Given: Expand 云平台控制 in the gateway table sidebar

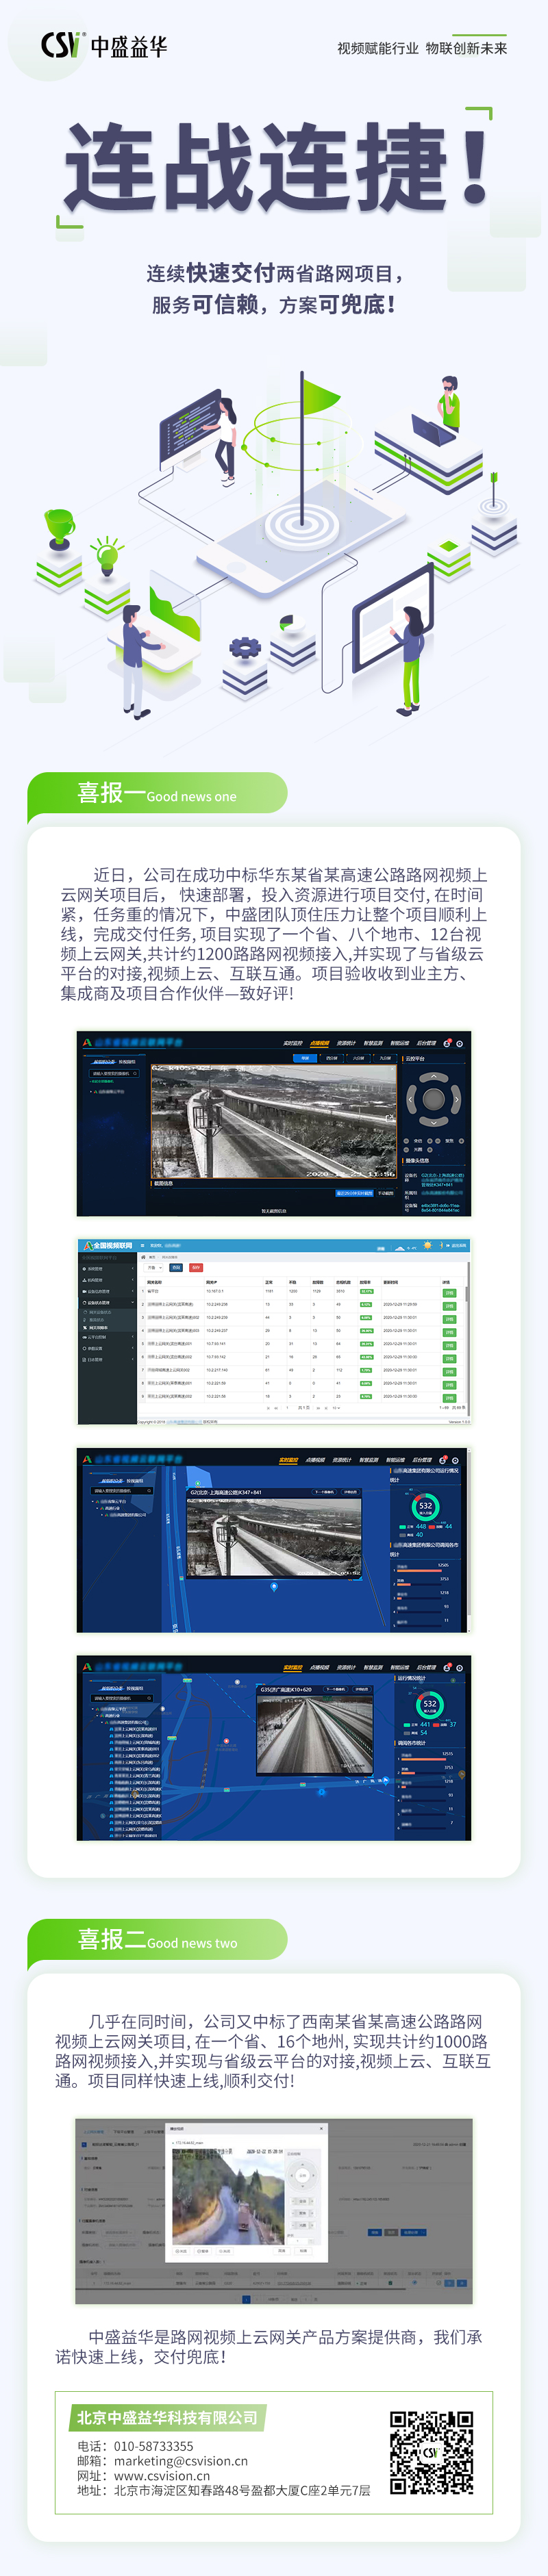Looking at the screenshot, I should pyautogui.click(x=108, y=1337).
